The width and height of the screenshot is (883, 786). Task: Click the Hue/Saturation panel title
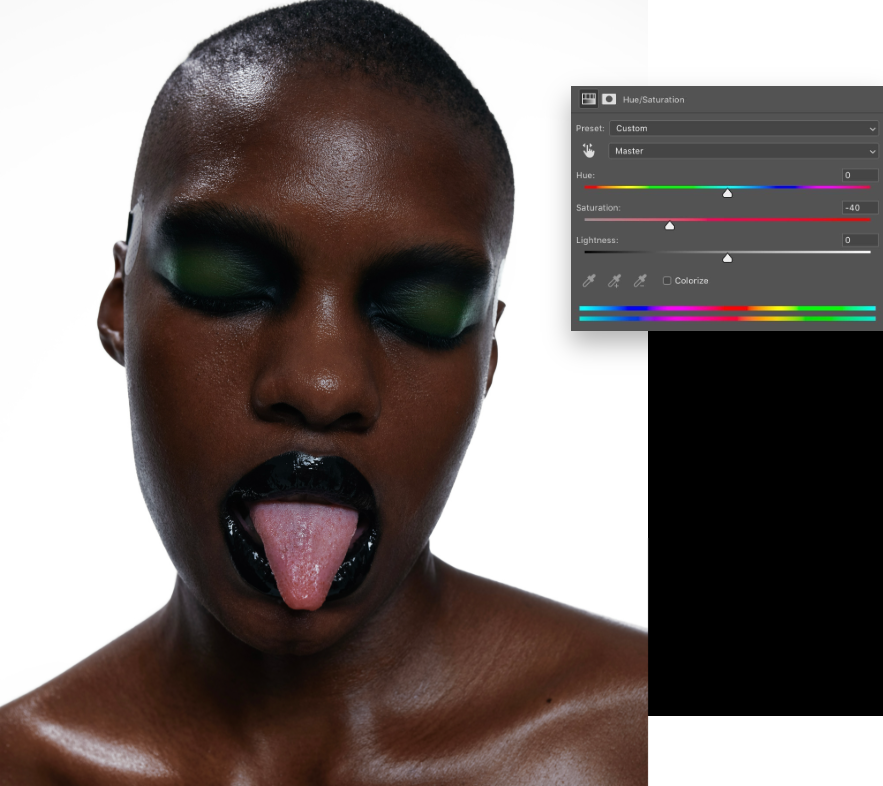pyautogui.click(x=653, y=100)
